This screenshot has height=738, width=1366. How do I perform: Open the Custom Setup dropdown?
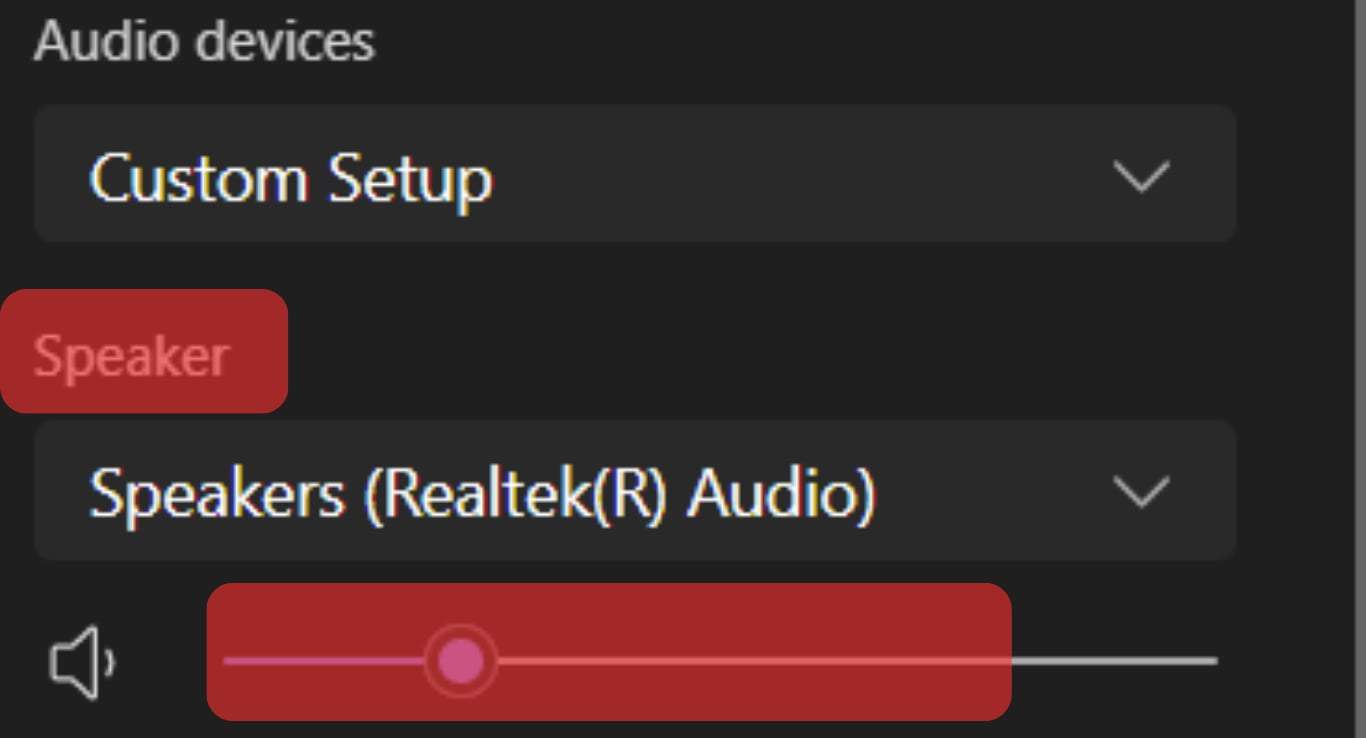[x=634, y=174]
